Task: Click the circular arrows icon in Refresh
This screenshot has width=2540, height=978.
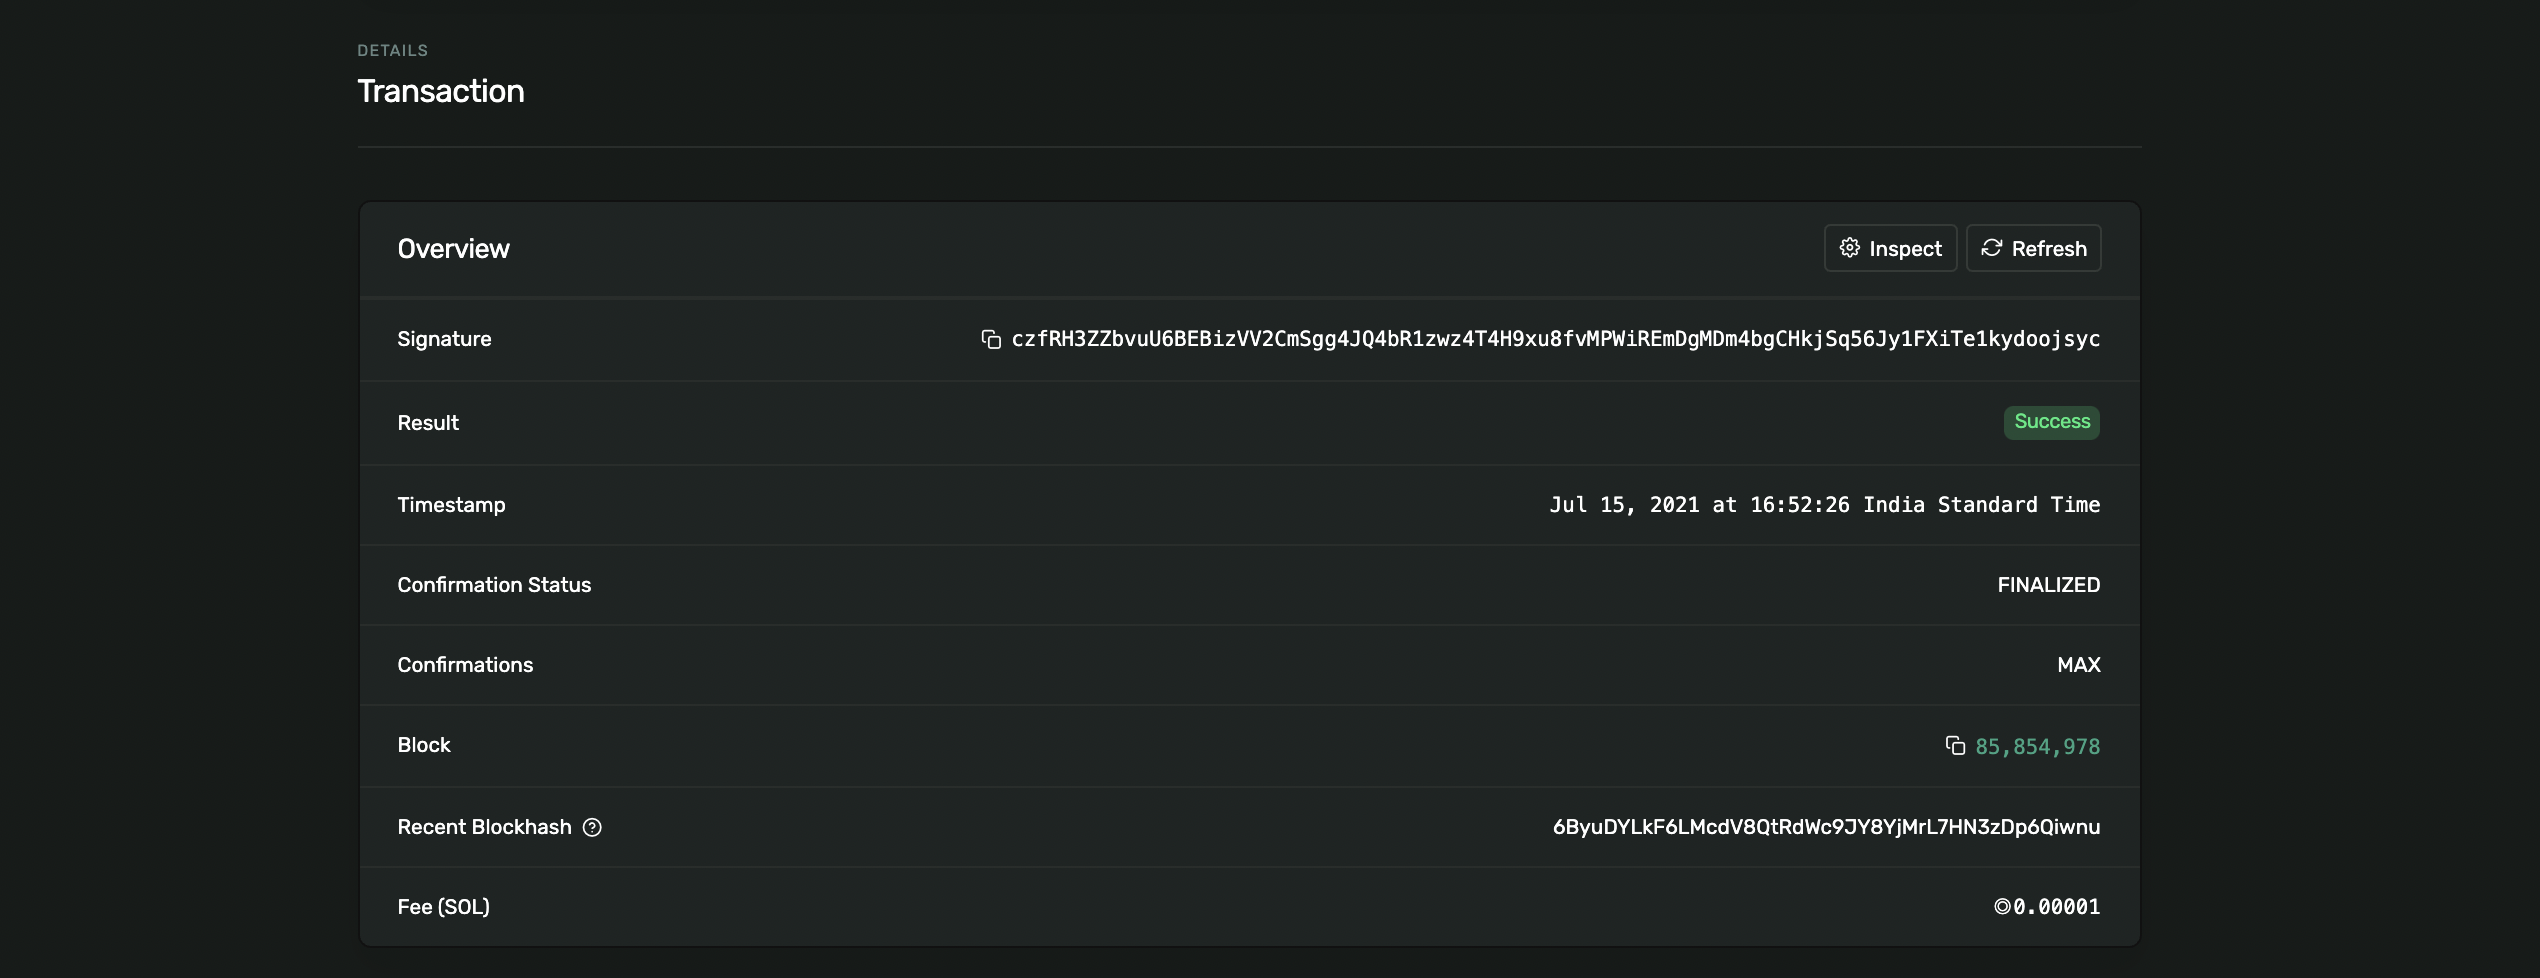Action: 1991,248
